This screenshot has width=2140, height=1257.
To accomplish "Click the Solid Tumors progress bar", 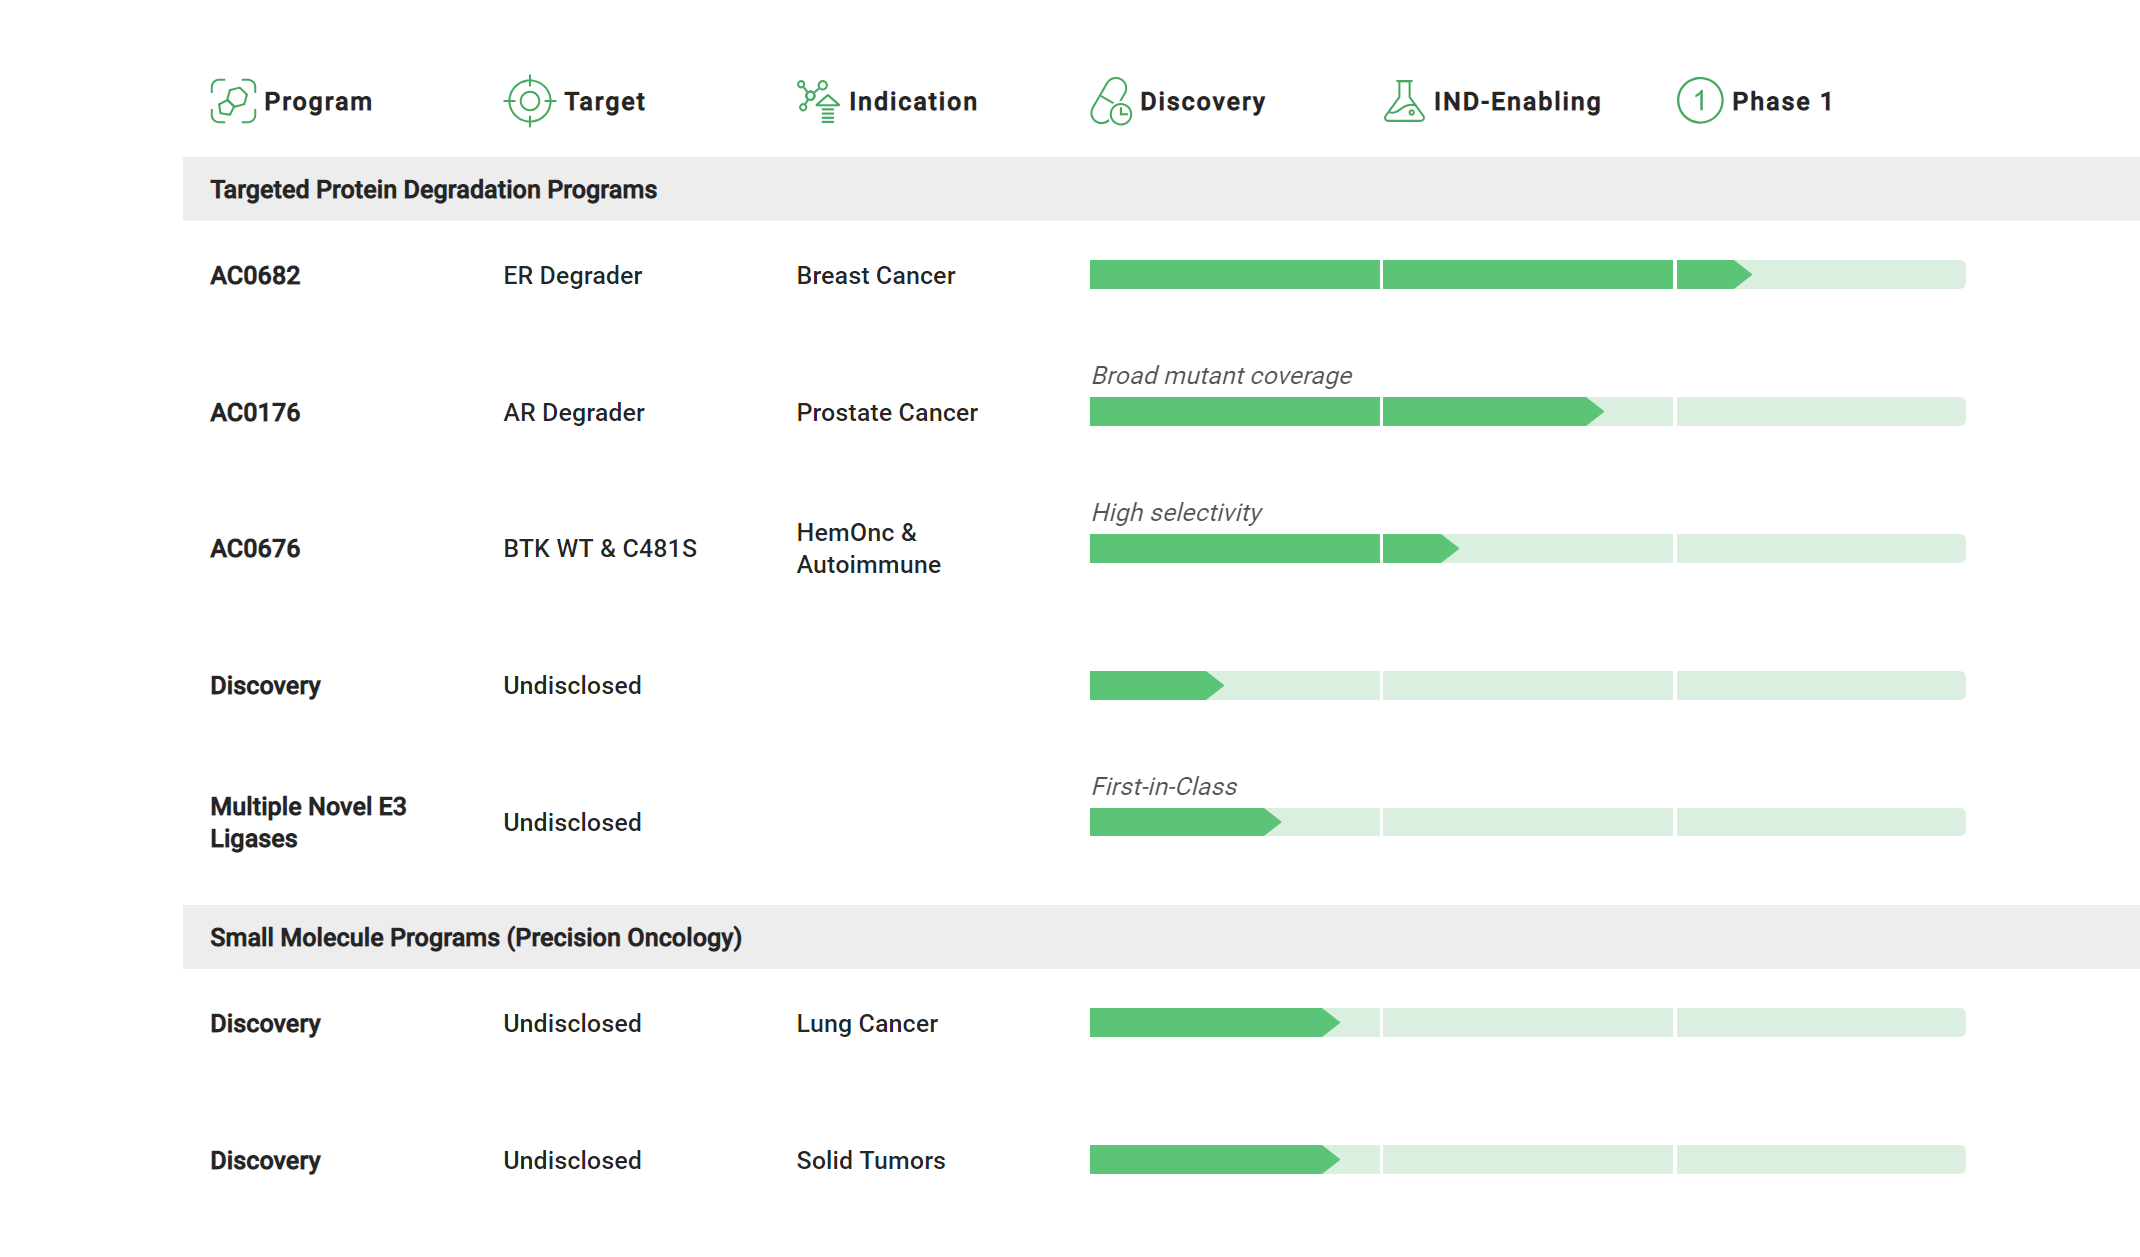I will click(1527, 1160).
